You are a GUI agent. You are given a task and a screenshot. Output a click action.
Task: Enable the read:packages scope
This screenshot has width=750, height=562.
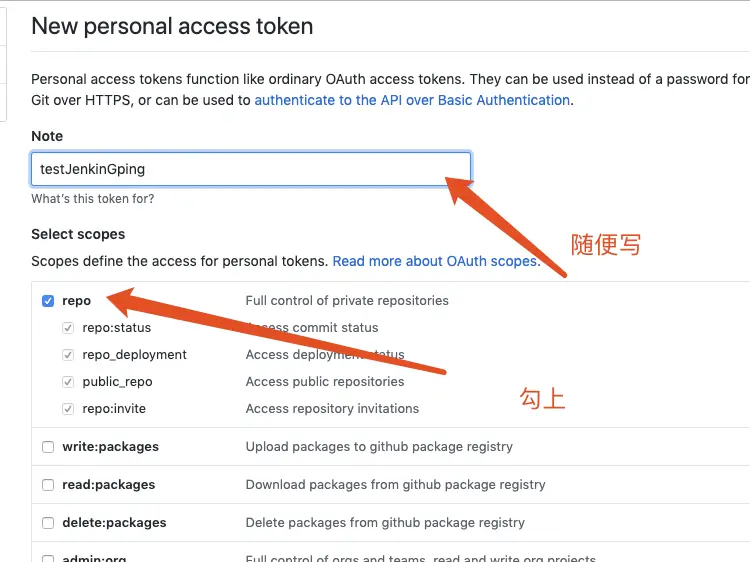(x=48, y=485)
